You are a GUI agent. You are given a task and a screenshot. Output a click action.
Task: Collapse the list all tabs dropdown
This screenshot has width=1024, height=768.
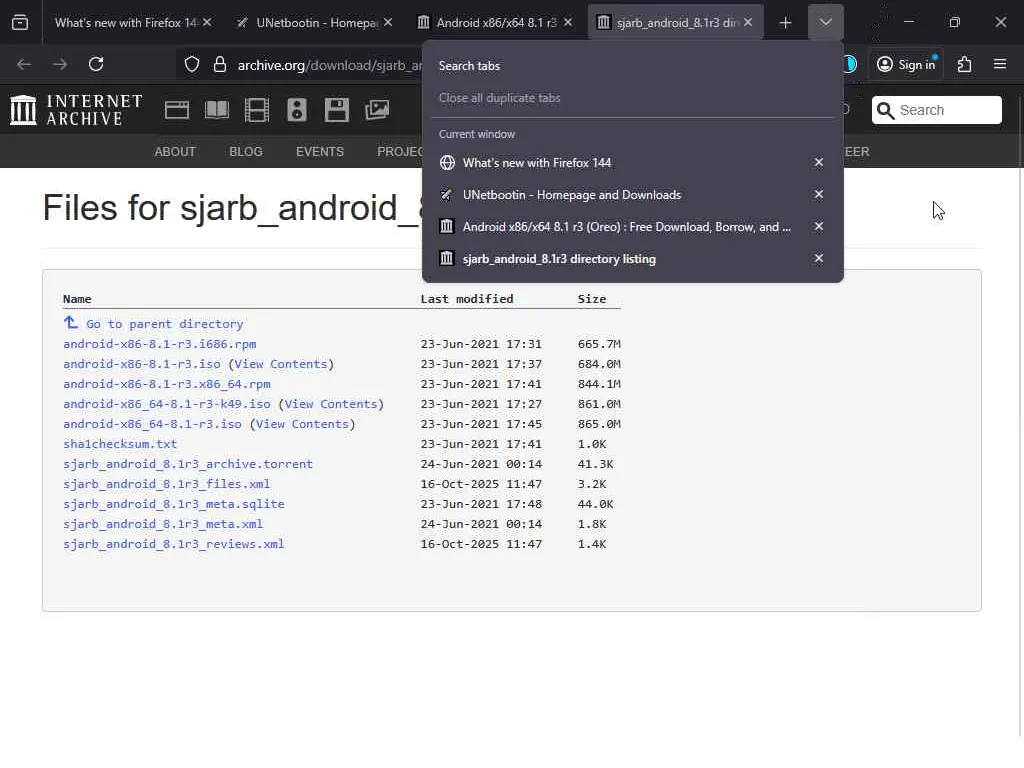coord(825,23)
